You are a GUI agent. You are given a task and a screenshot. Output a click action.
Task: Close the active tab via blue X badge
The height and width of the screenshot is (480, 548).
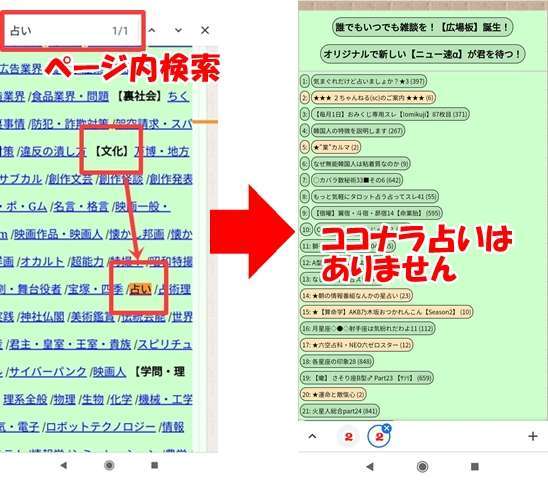click(387, 428)
